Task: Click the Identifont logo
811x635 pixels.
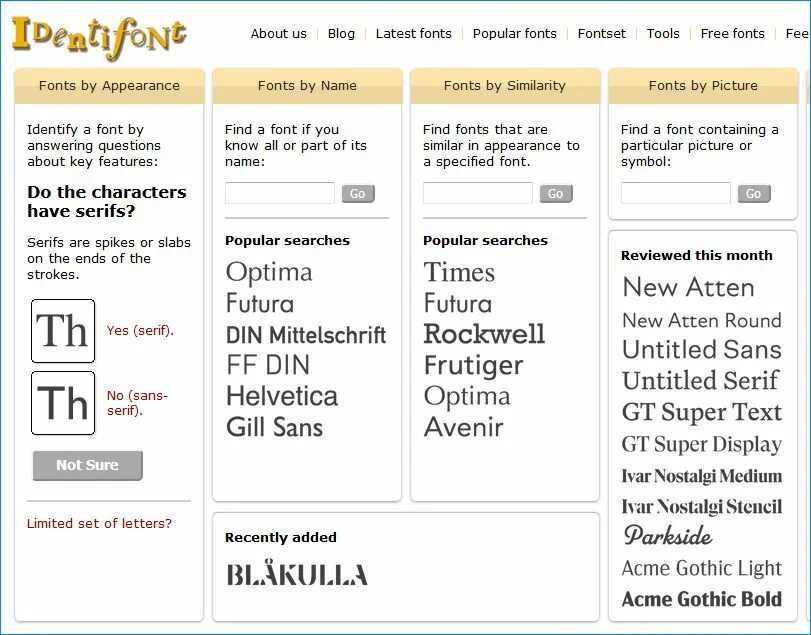Action: click(99, 37)
